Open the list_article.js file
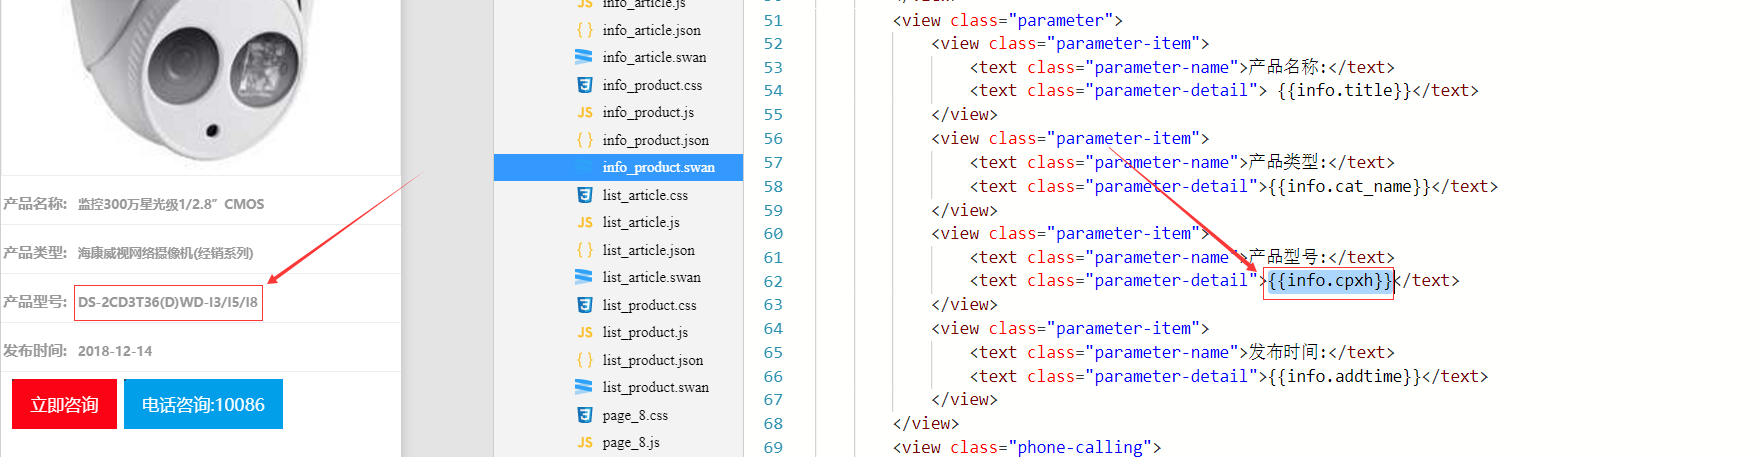The image size is (1757, 457). (x=640, y=222)
